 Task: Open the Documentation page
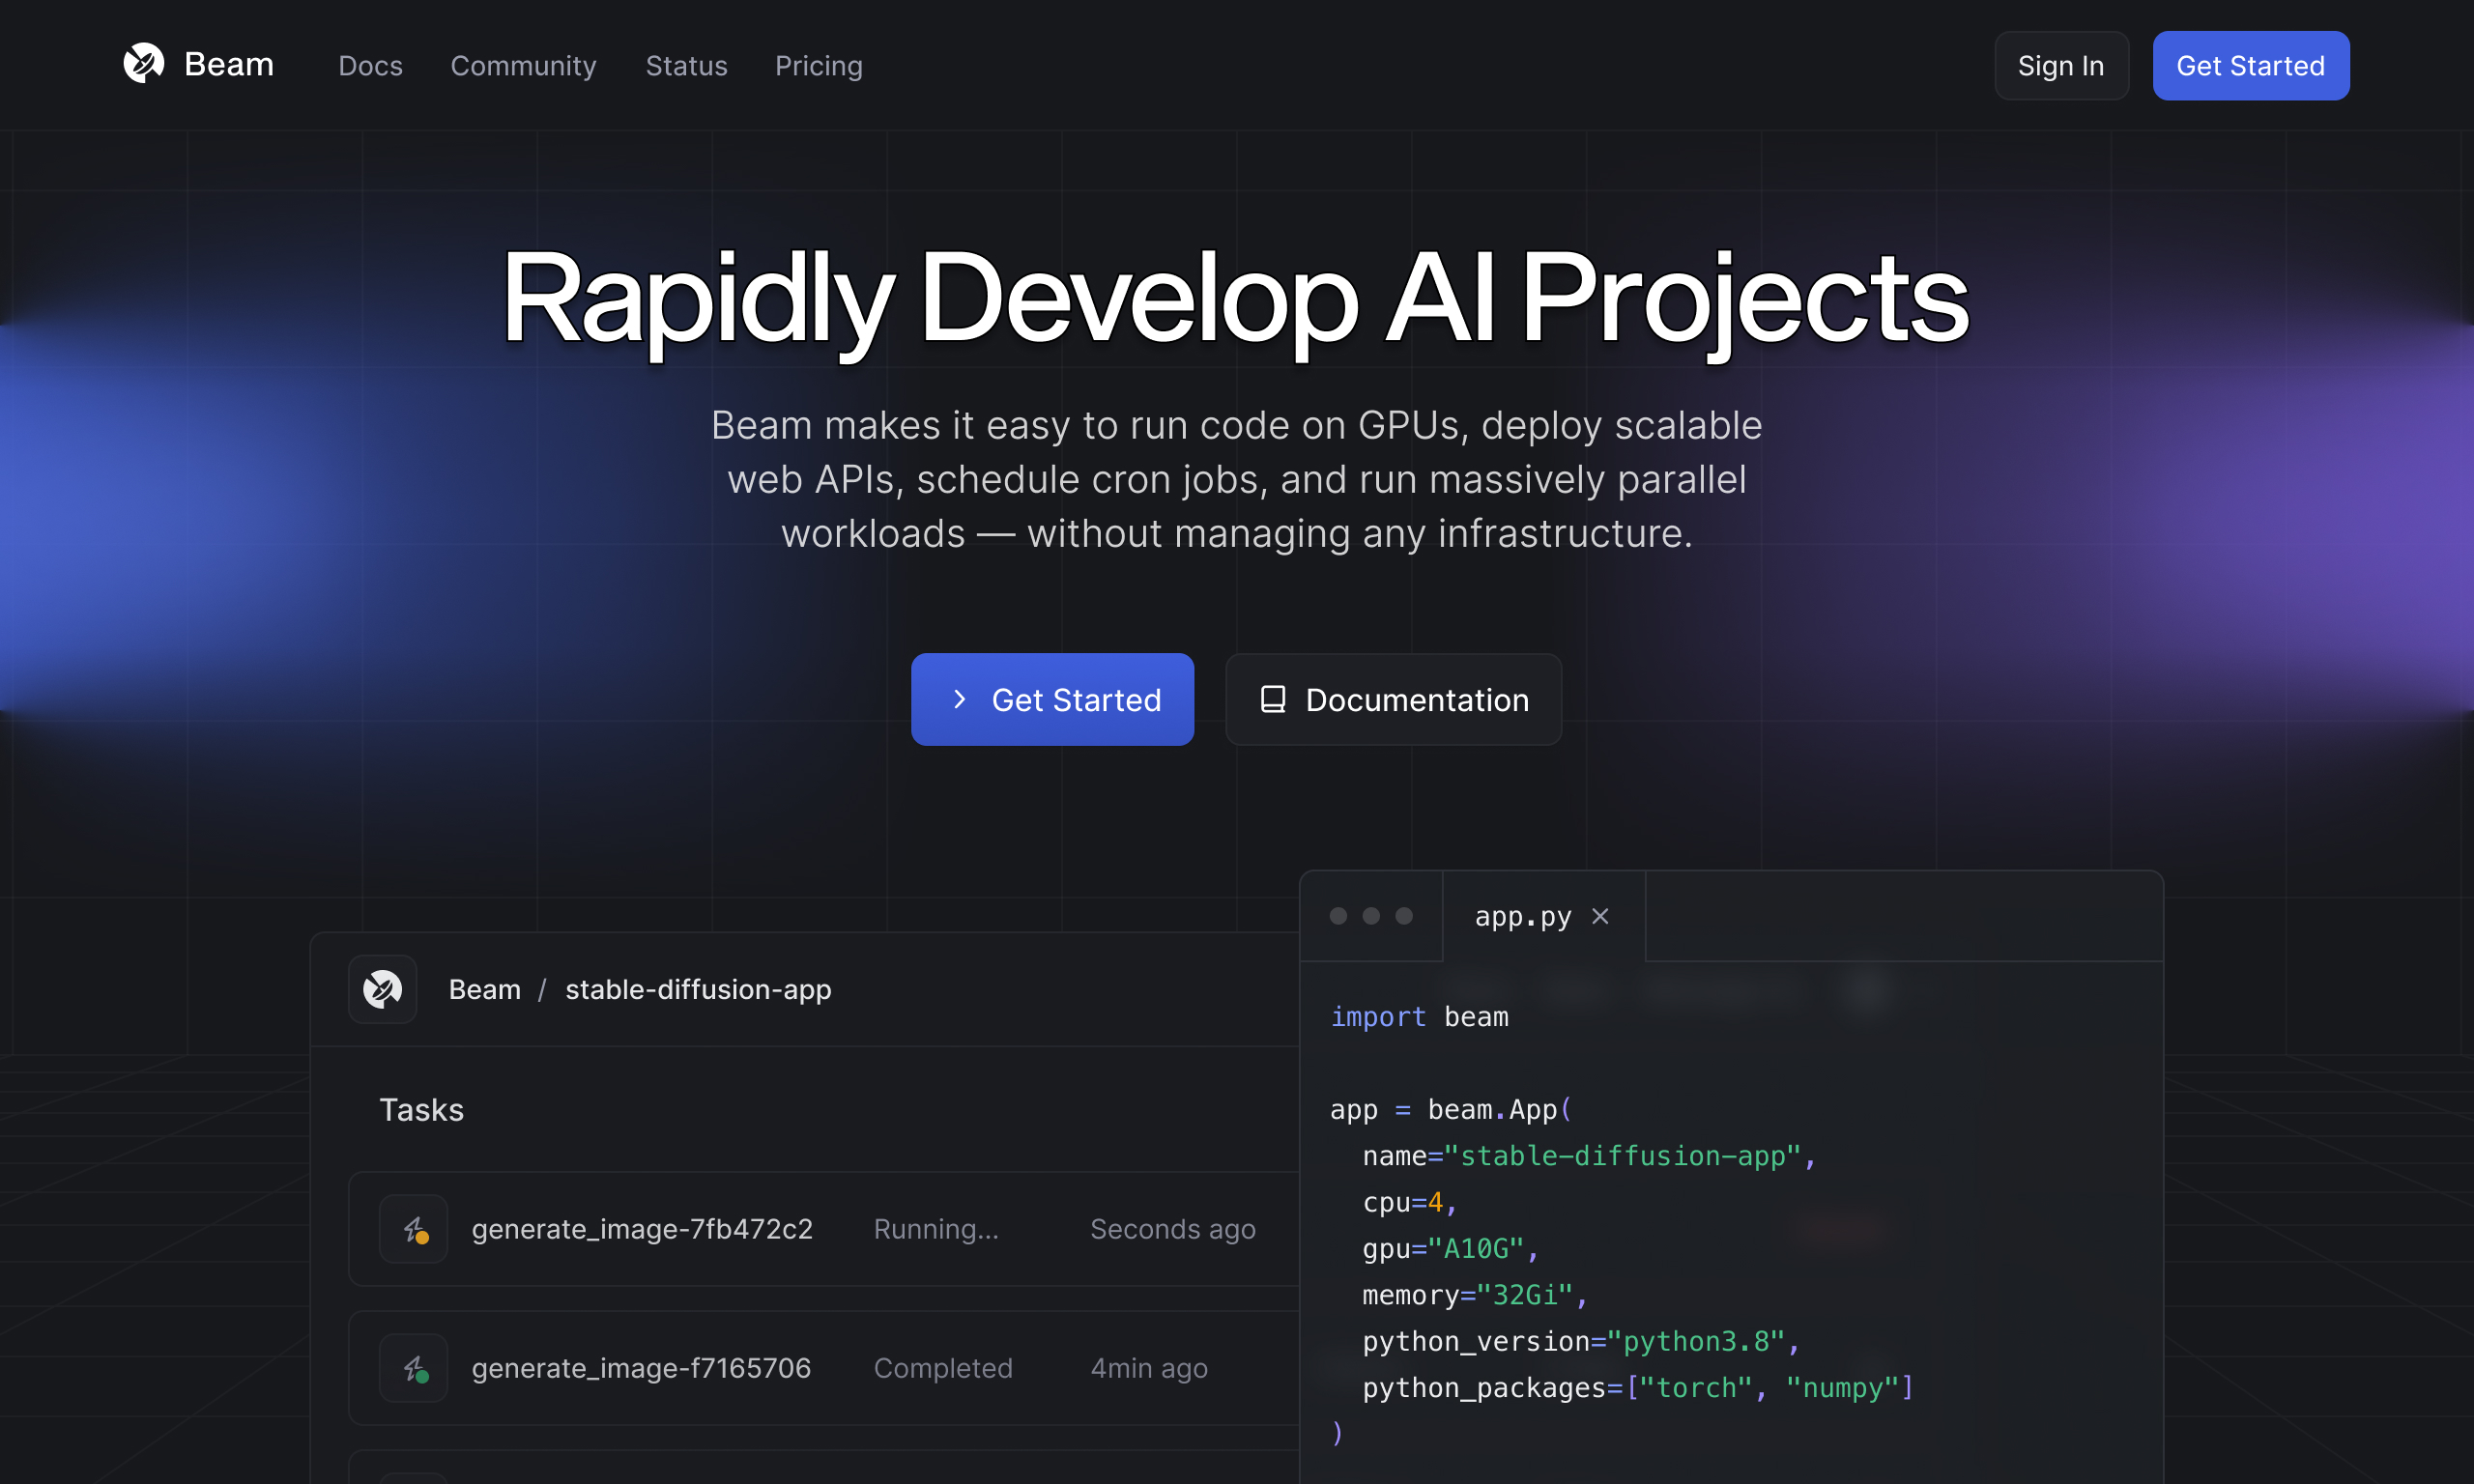coord(1395,698)
